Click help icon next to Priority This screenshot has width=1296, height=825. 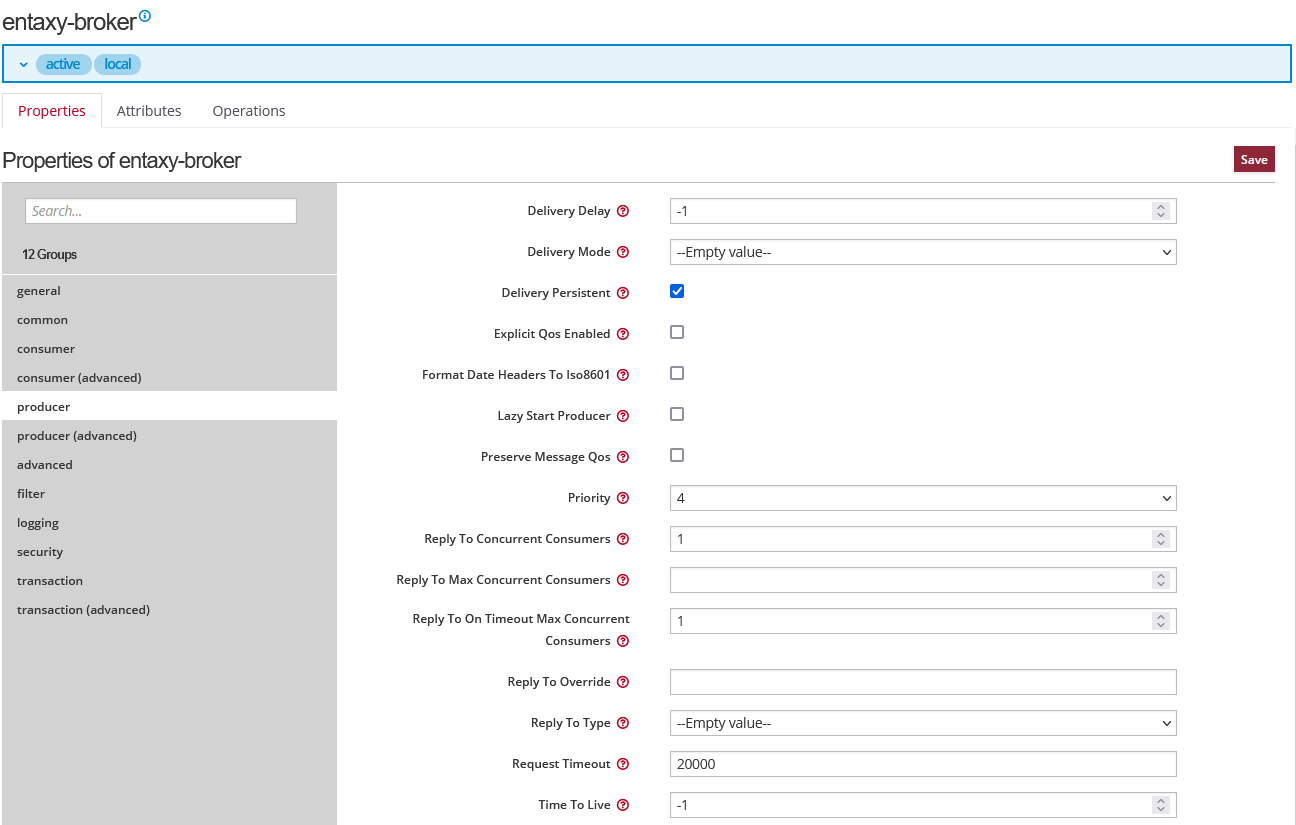(x=623, y=498)
